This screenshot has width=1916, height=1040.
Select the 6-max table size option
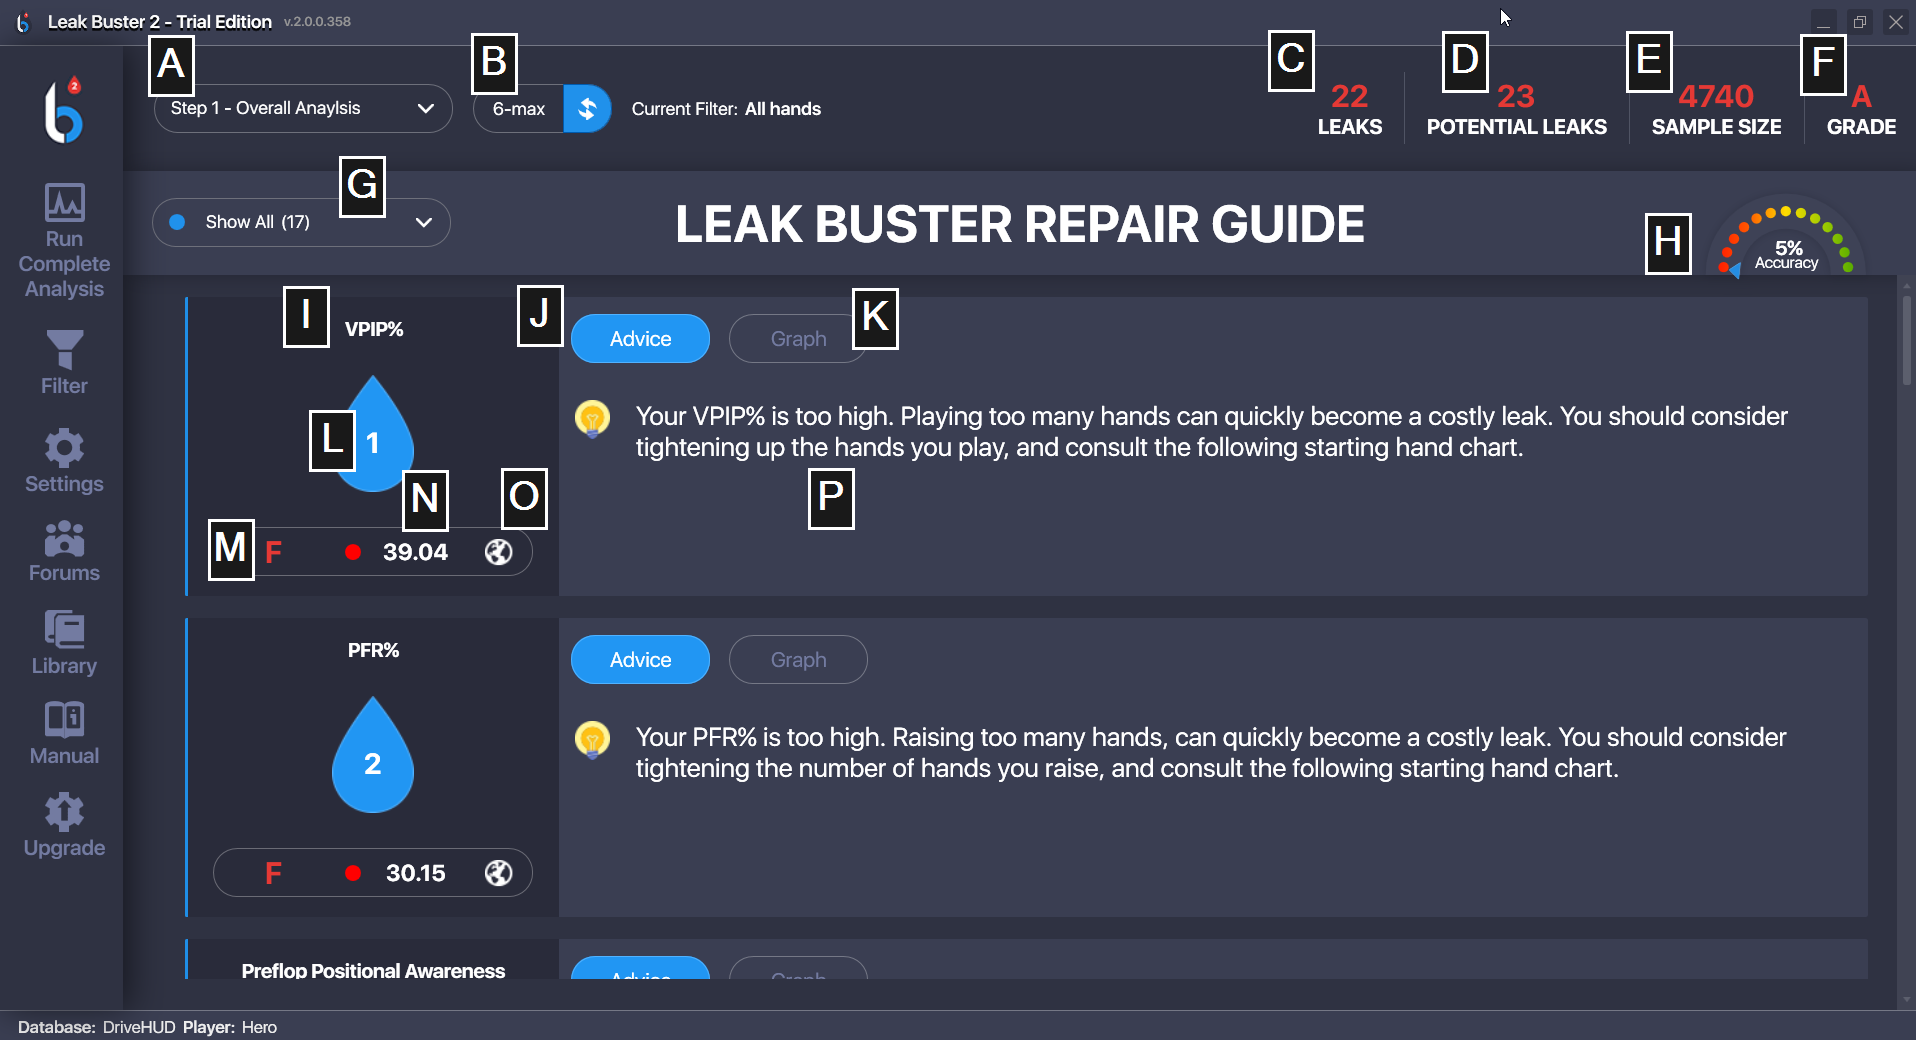tap(519, 109)
